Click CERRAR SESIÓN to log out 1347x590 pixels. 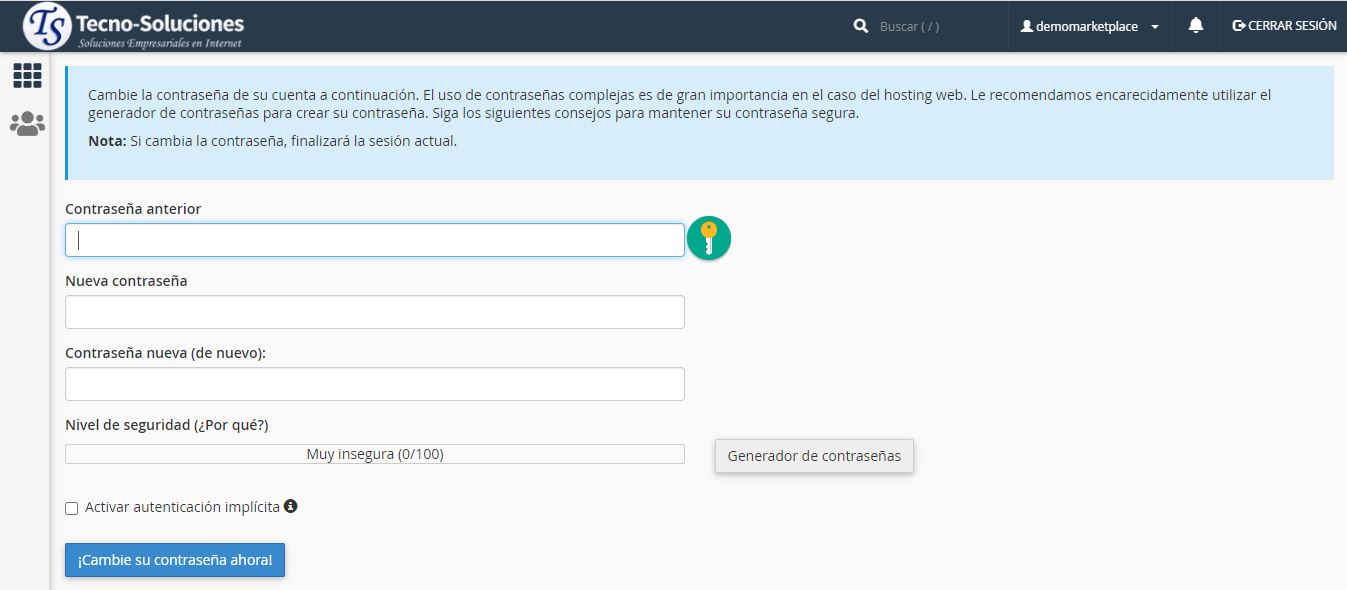point(1284,26)
